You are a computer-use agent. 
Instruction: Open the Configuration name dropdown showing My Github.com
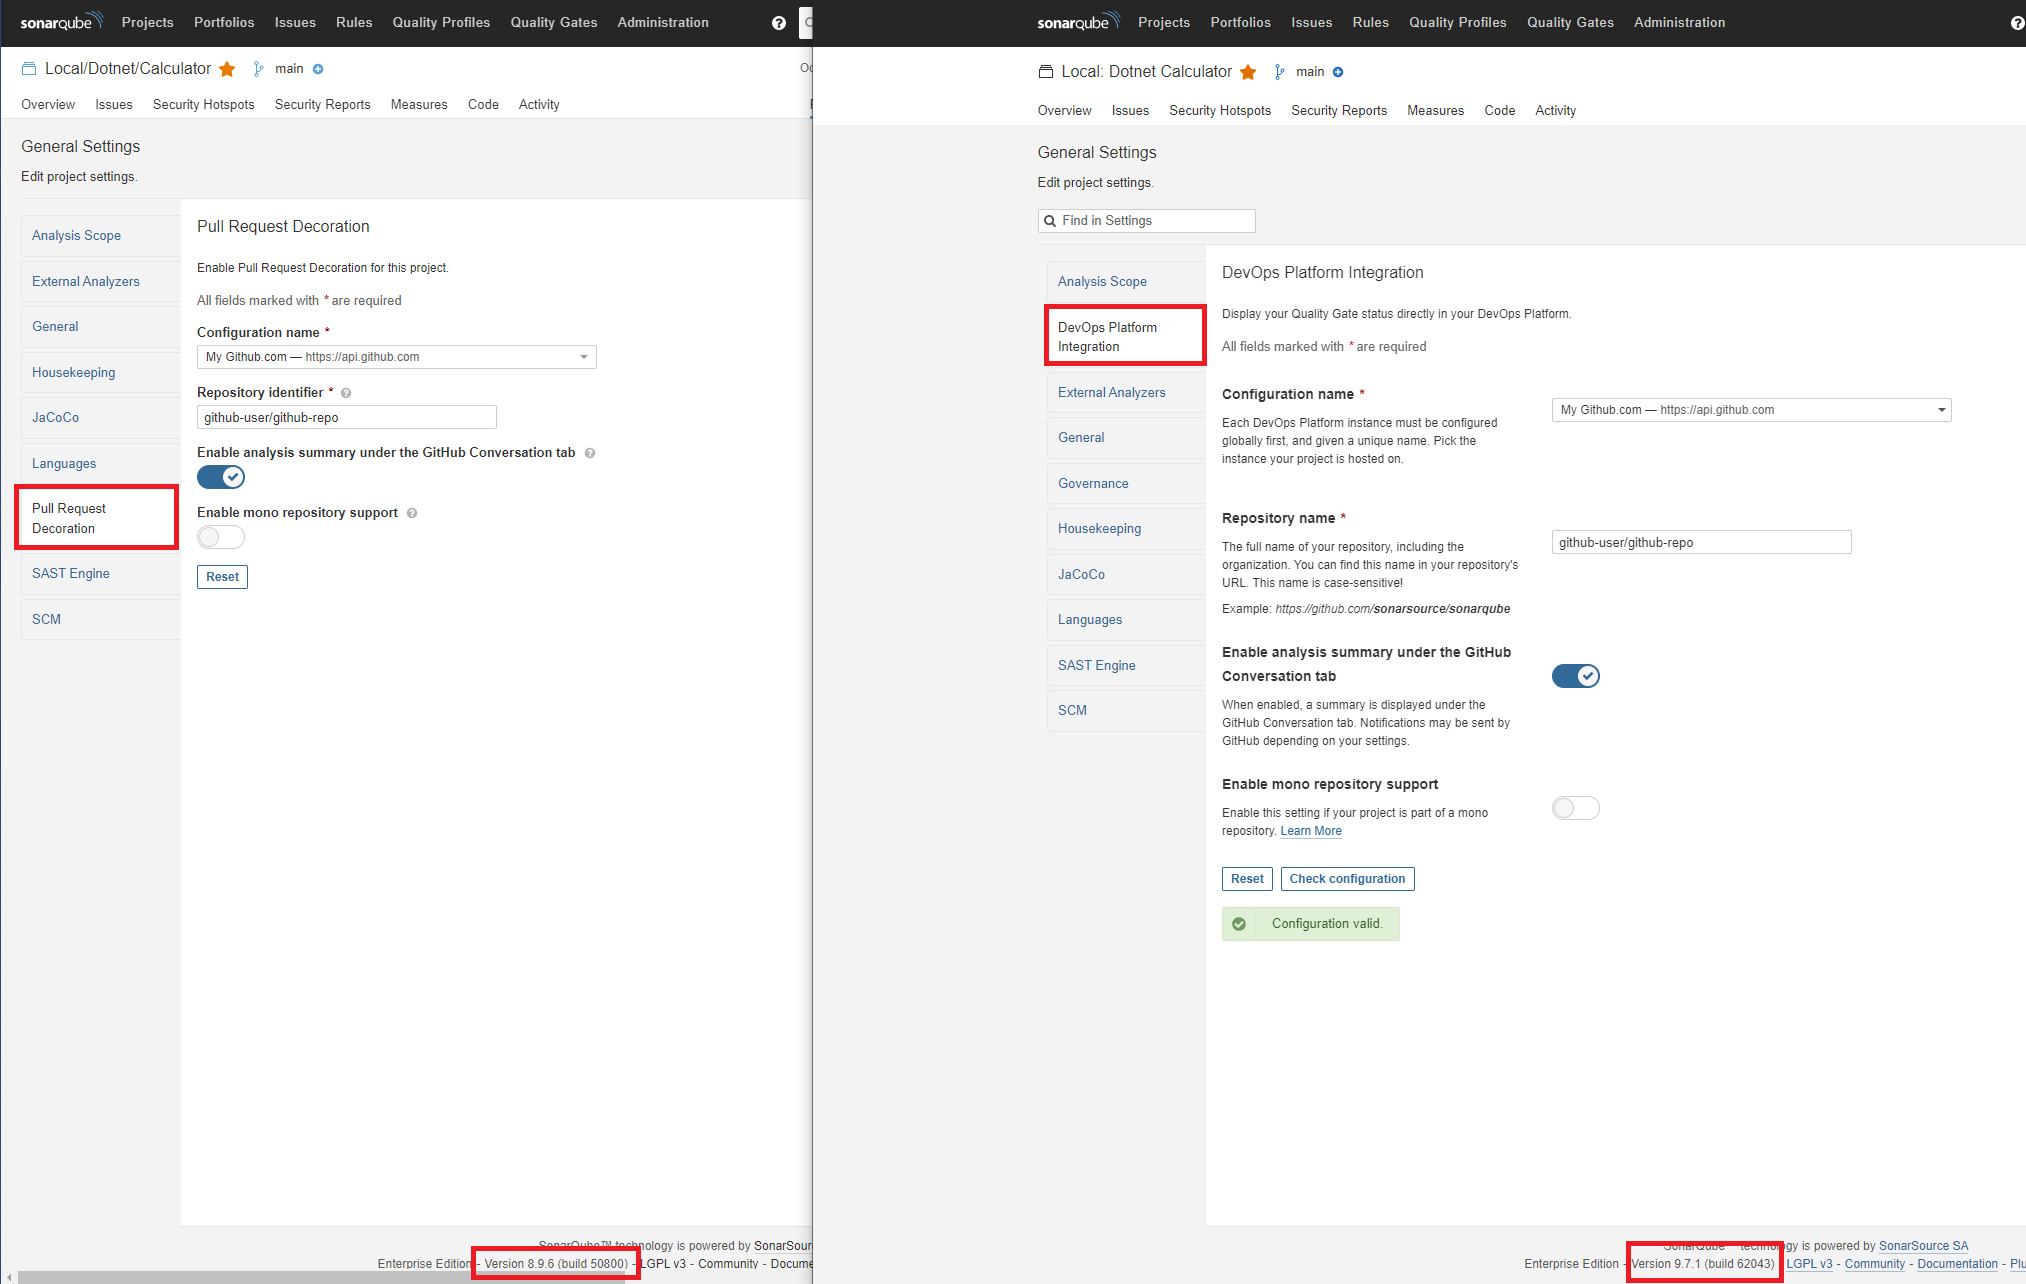click(1750, 410)
